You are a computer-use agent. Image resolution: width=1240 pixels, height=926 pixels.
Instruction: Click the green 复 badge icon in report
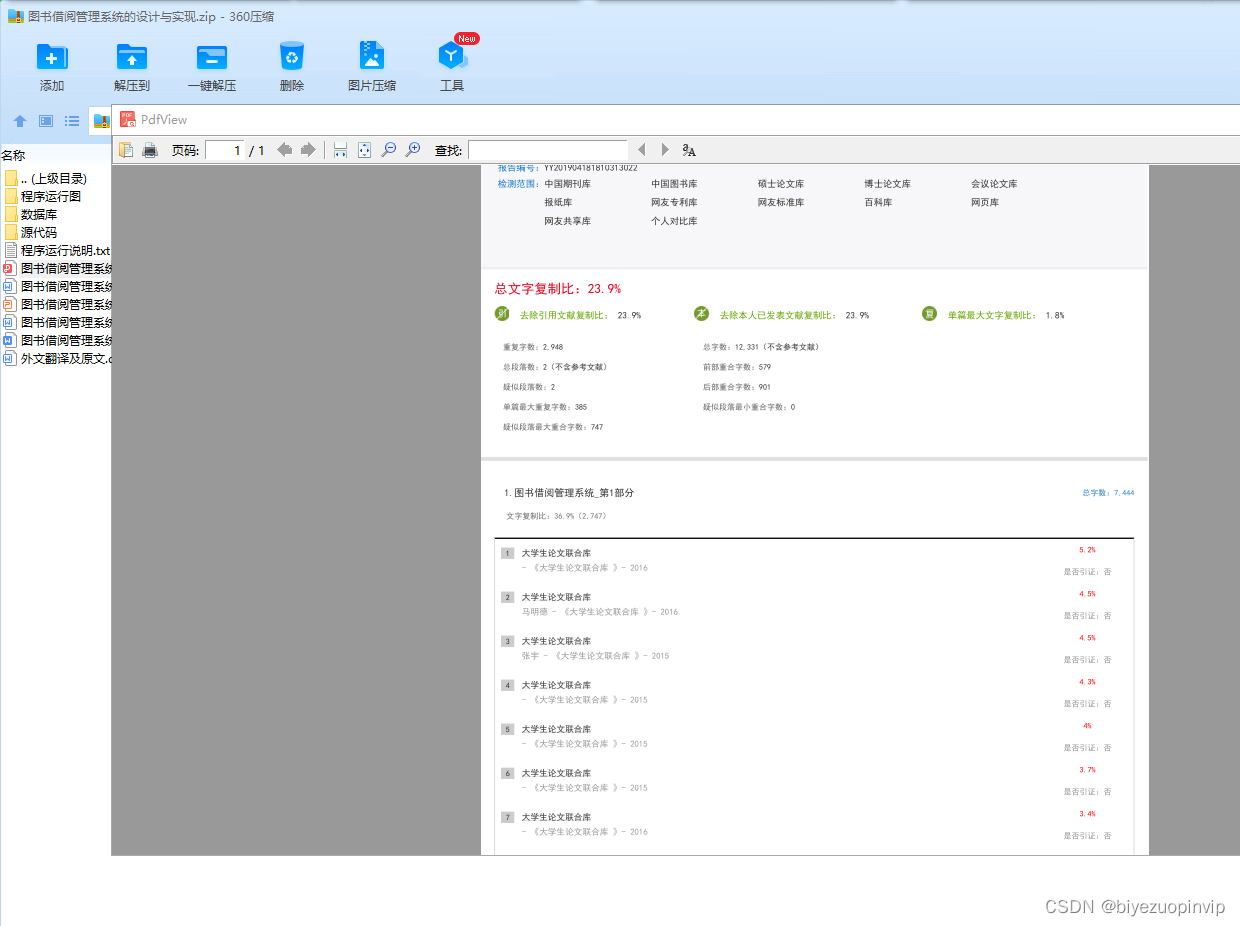[929, 314]
